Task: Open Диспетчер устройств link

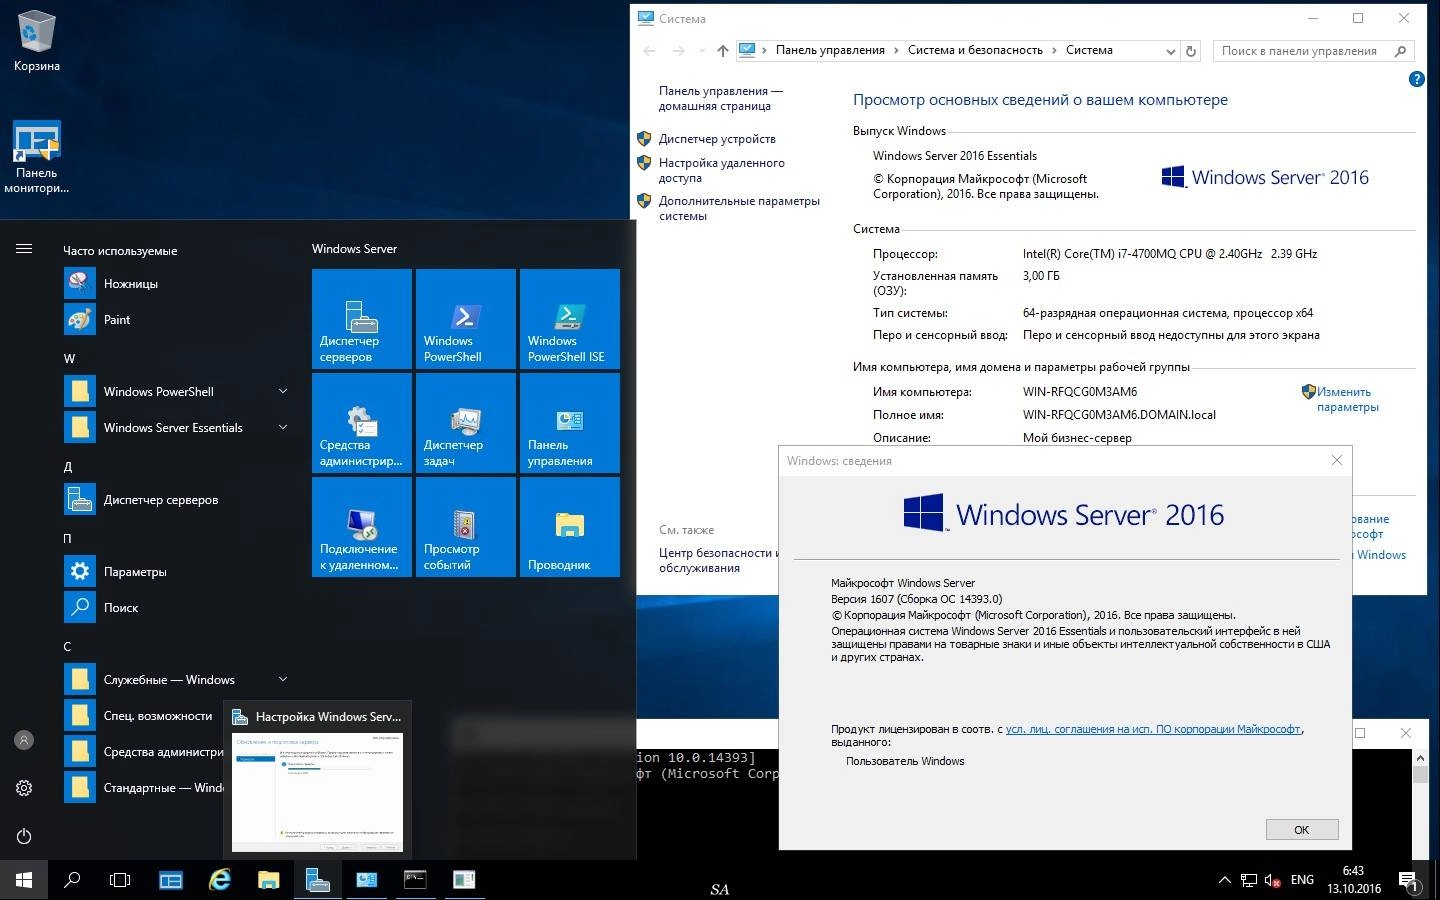Action: [717, 139]
